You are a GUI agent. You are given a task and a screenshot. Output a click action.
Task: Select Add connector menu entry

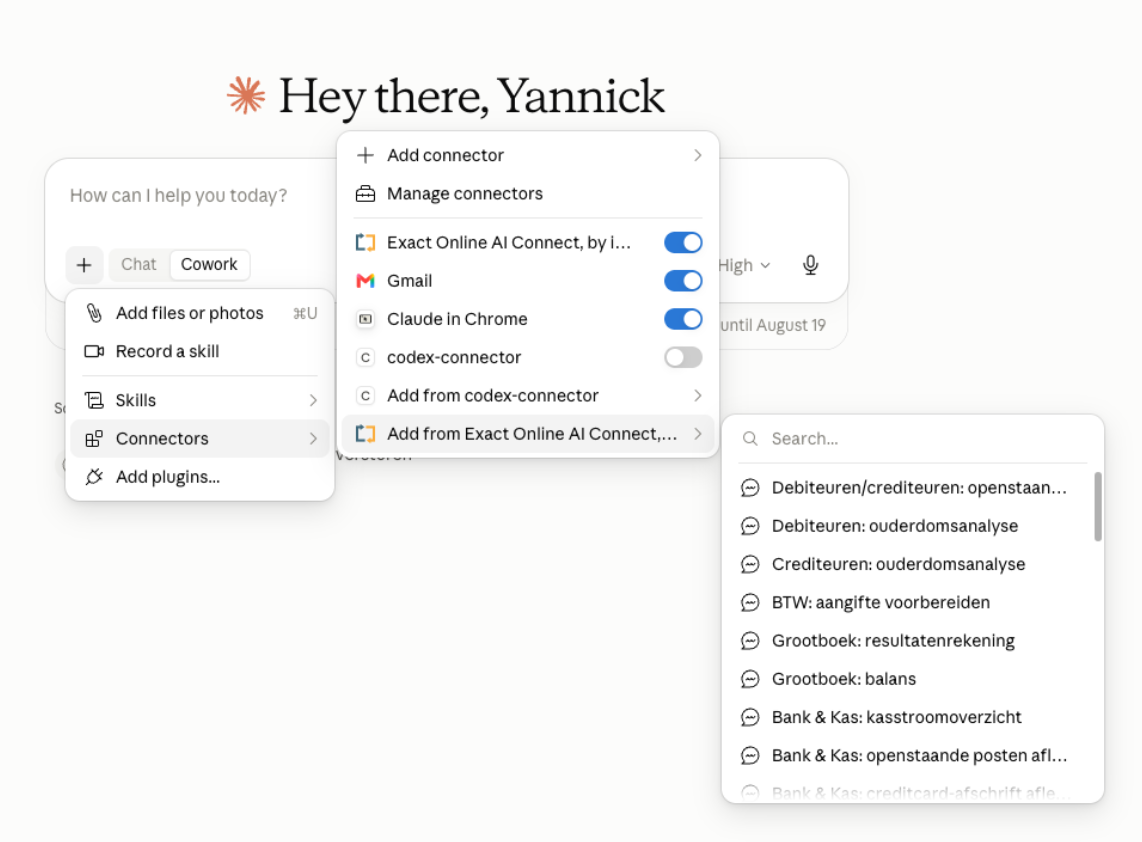coord(528,155)
